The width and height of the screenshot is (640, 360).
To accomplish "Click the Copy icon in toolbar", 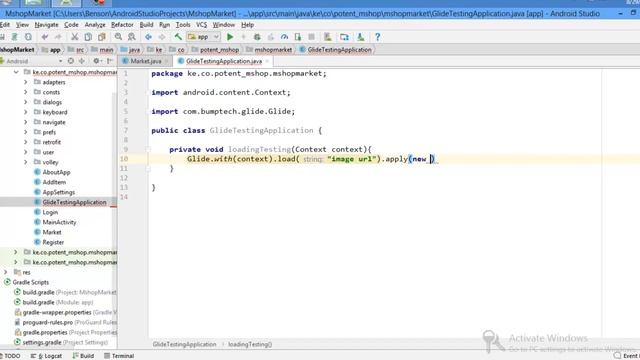I will [x=88, y=37].
